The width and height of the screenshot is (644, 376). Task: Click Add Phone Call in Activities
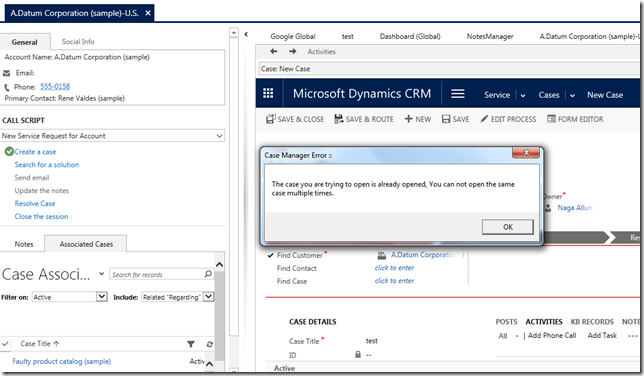pos(552,335)
